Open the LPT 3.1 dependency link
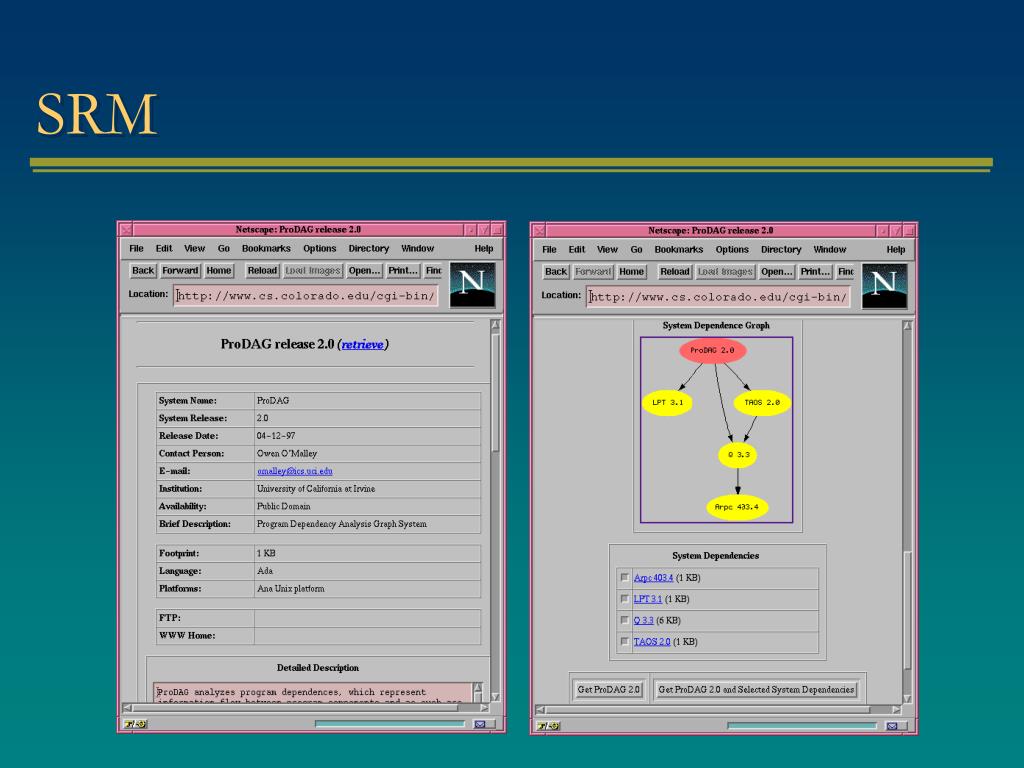The width and height of the screenshot is (1024, 768). point(648,599)
